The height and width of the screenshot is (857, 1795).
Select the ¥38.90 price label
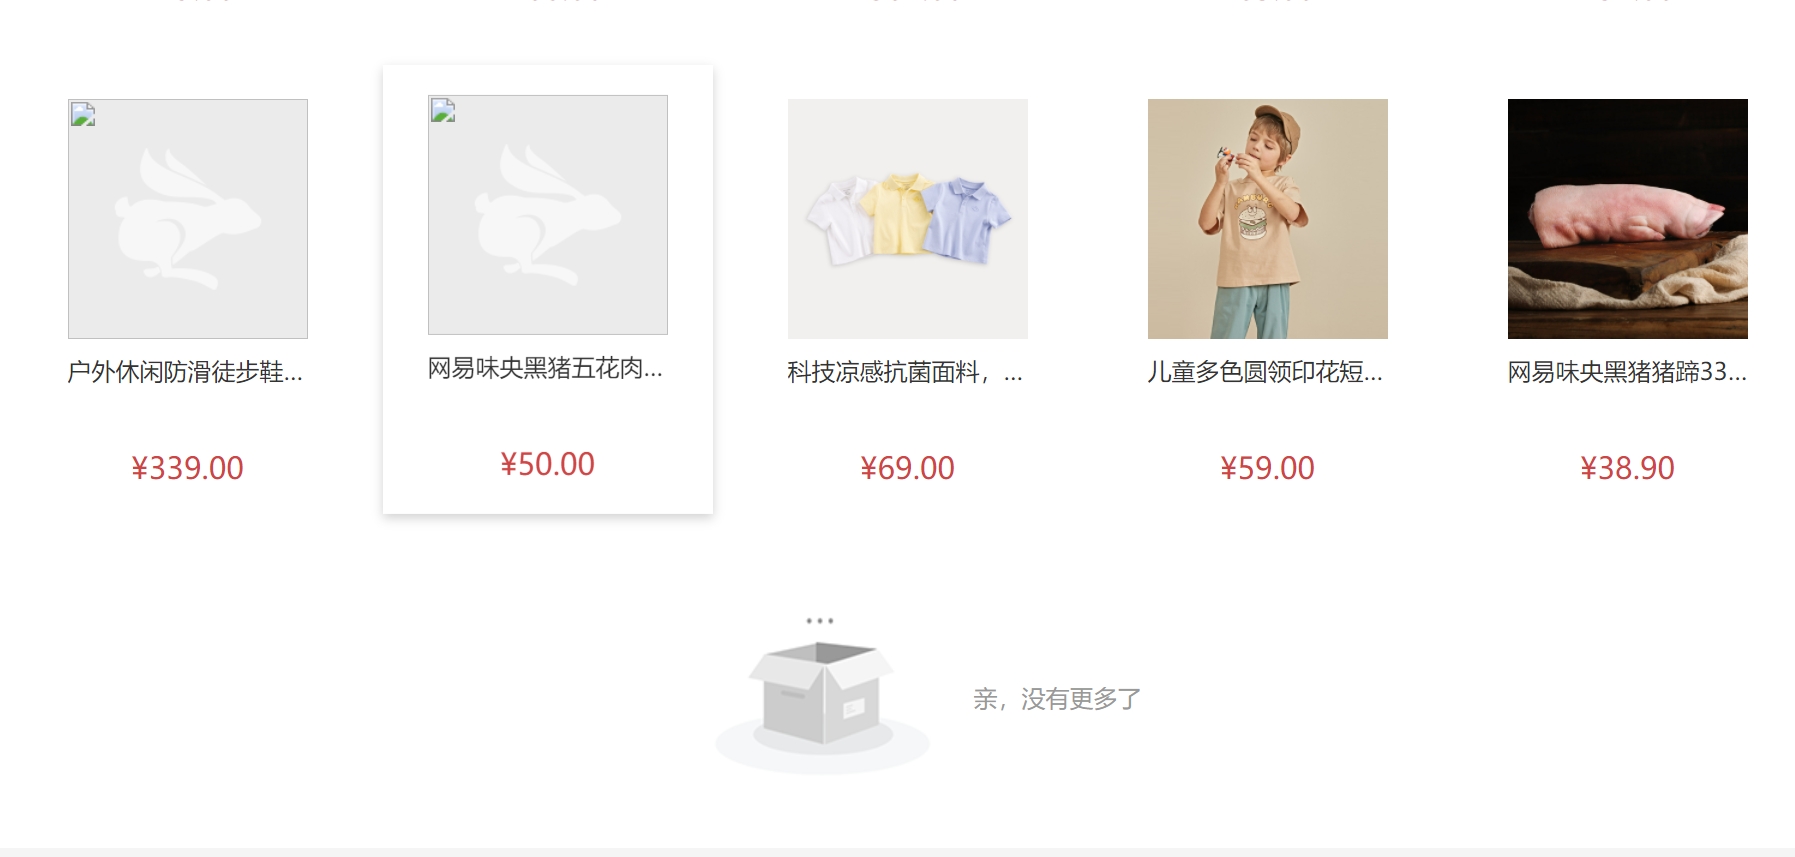1628,468
